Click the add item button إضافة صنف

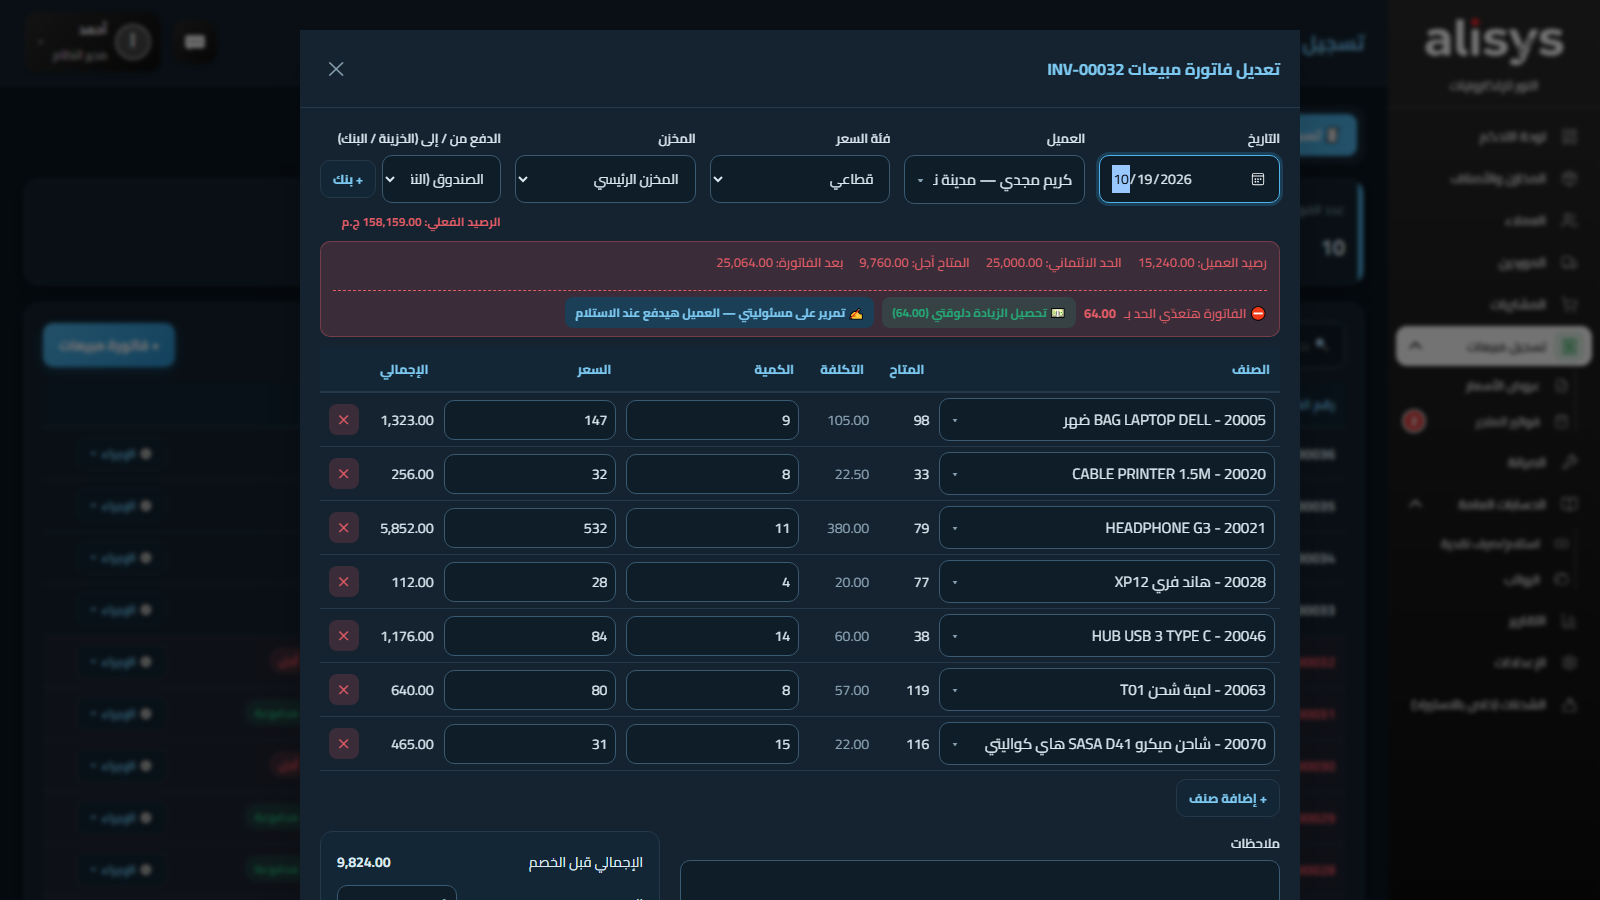click(1228, 798)
